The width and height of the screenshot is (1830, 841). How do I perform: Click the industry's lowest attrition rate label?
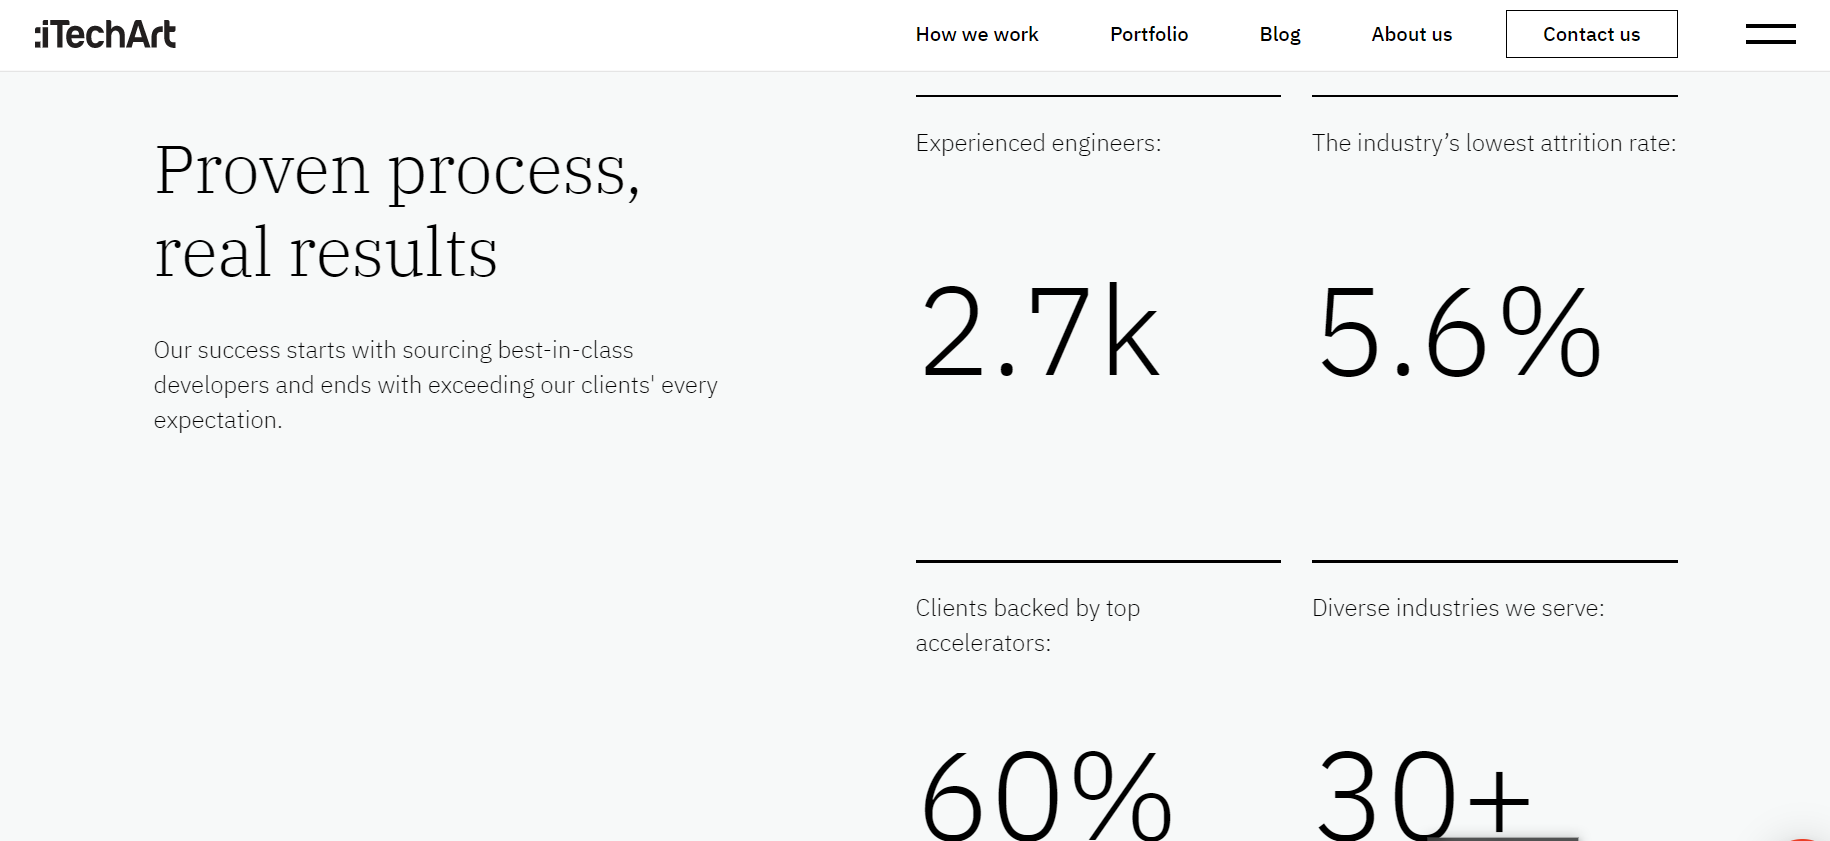[1494, 143]
